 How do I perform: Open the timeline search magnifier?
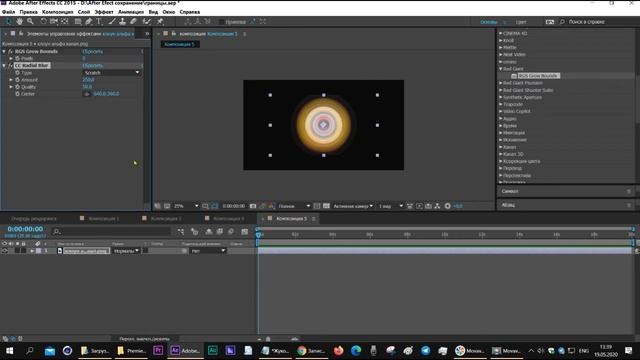coord(57,231)
